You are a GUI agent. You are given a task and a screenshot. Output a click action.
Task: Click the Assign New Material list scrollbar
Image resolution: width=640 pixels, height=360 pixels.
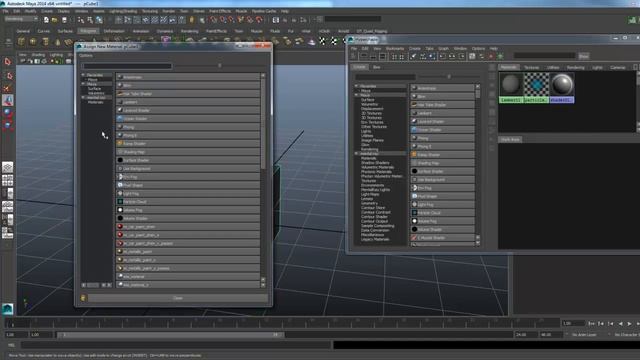pyautogui.click(x=263, y=122)
